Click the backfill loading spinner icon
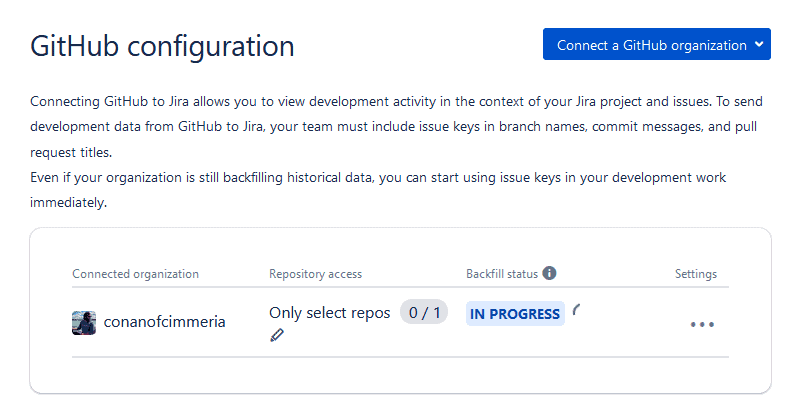 coord(577,310)
